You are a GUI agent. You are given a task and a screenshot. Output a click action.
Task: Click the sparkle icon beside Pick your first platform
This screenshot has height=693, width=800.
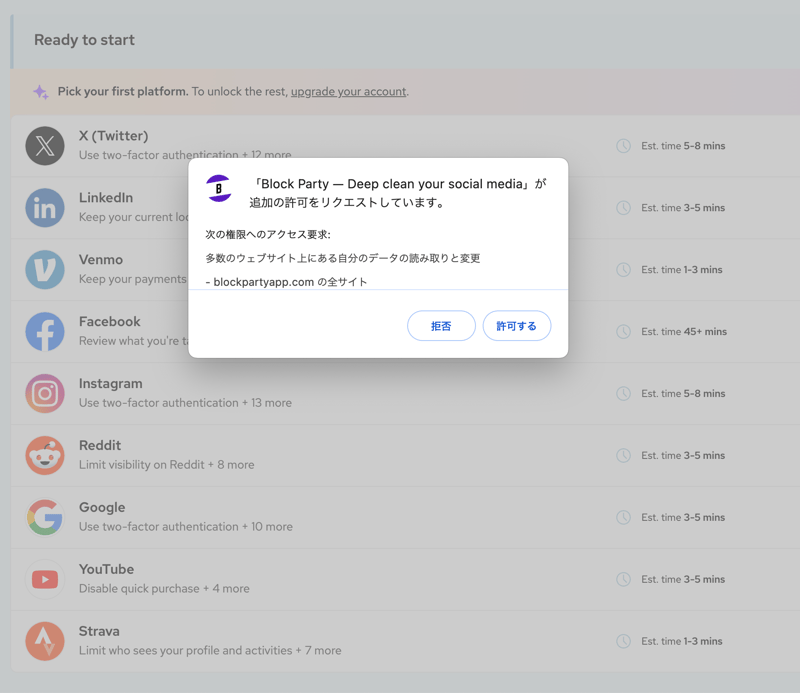pyautogui.click(x=41, y=92)
